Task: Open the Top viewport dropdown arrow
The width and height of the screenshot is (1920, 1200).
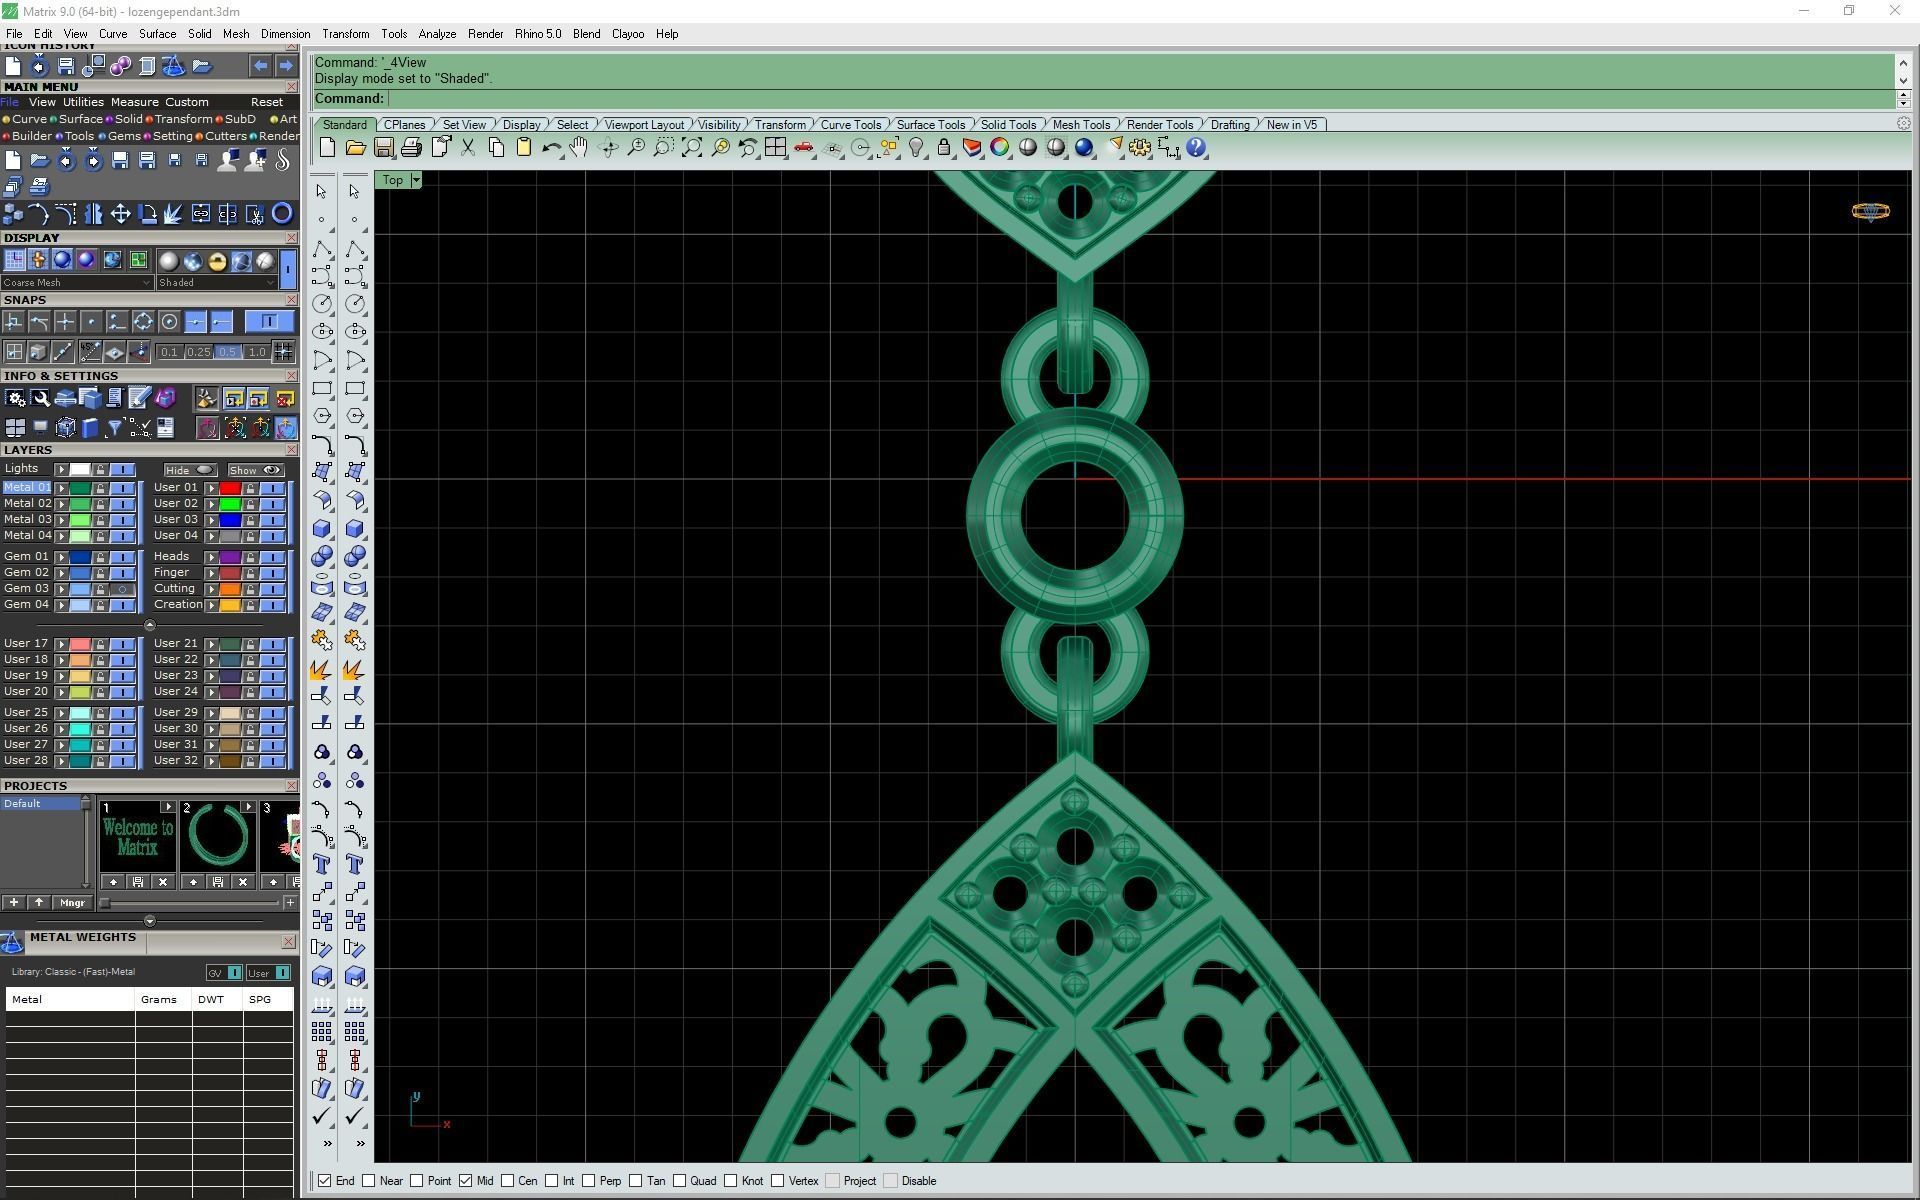Action: [416, 180]
